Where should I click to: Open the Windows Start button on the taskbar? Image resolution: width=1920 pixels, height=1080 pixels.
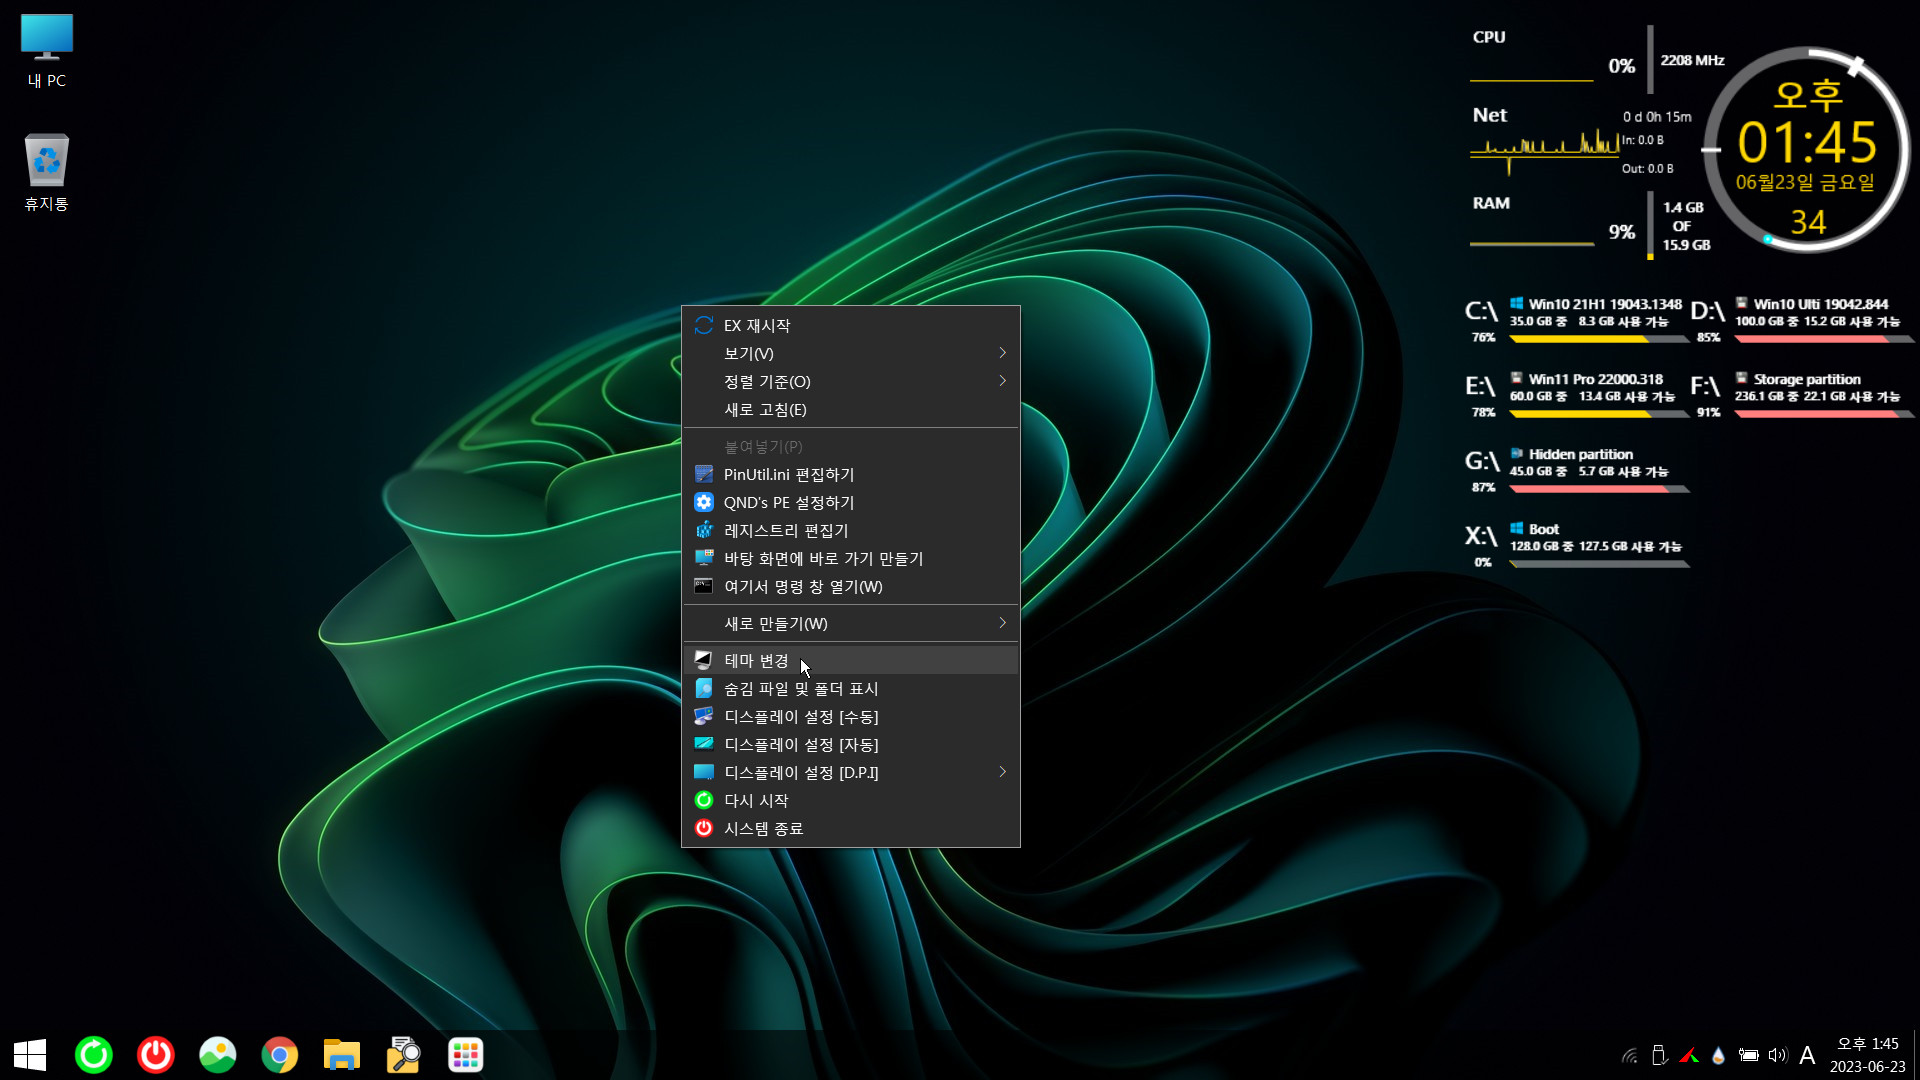30,1055
